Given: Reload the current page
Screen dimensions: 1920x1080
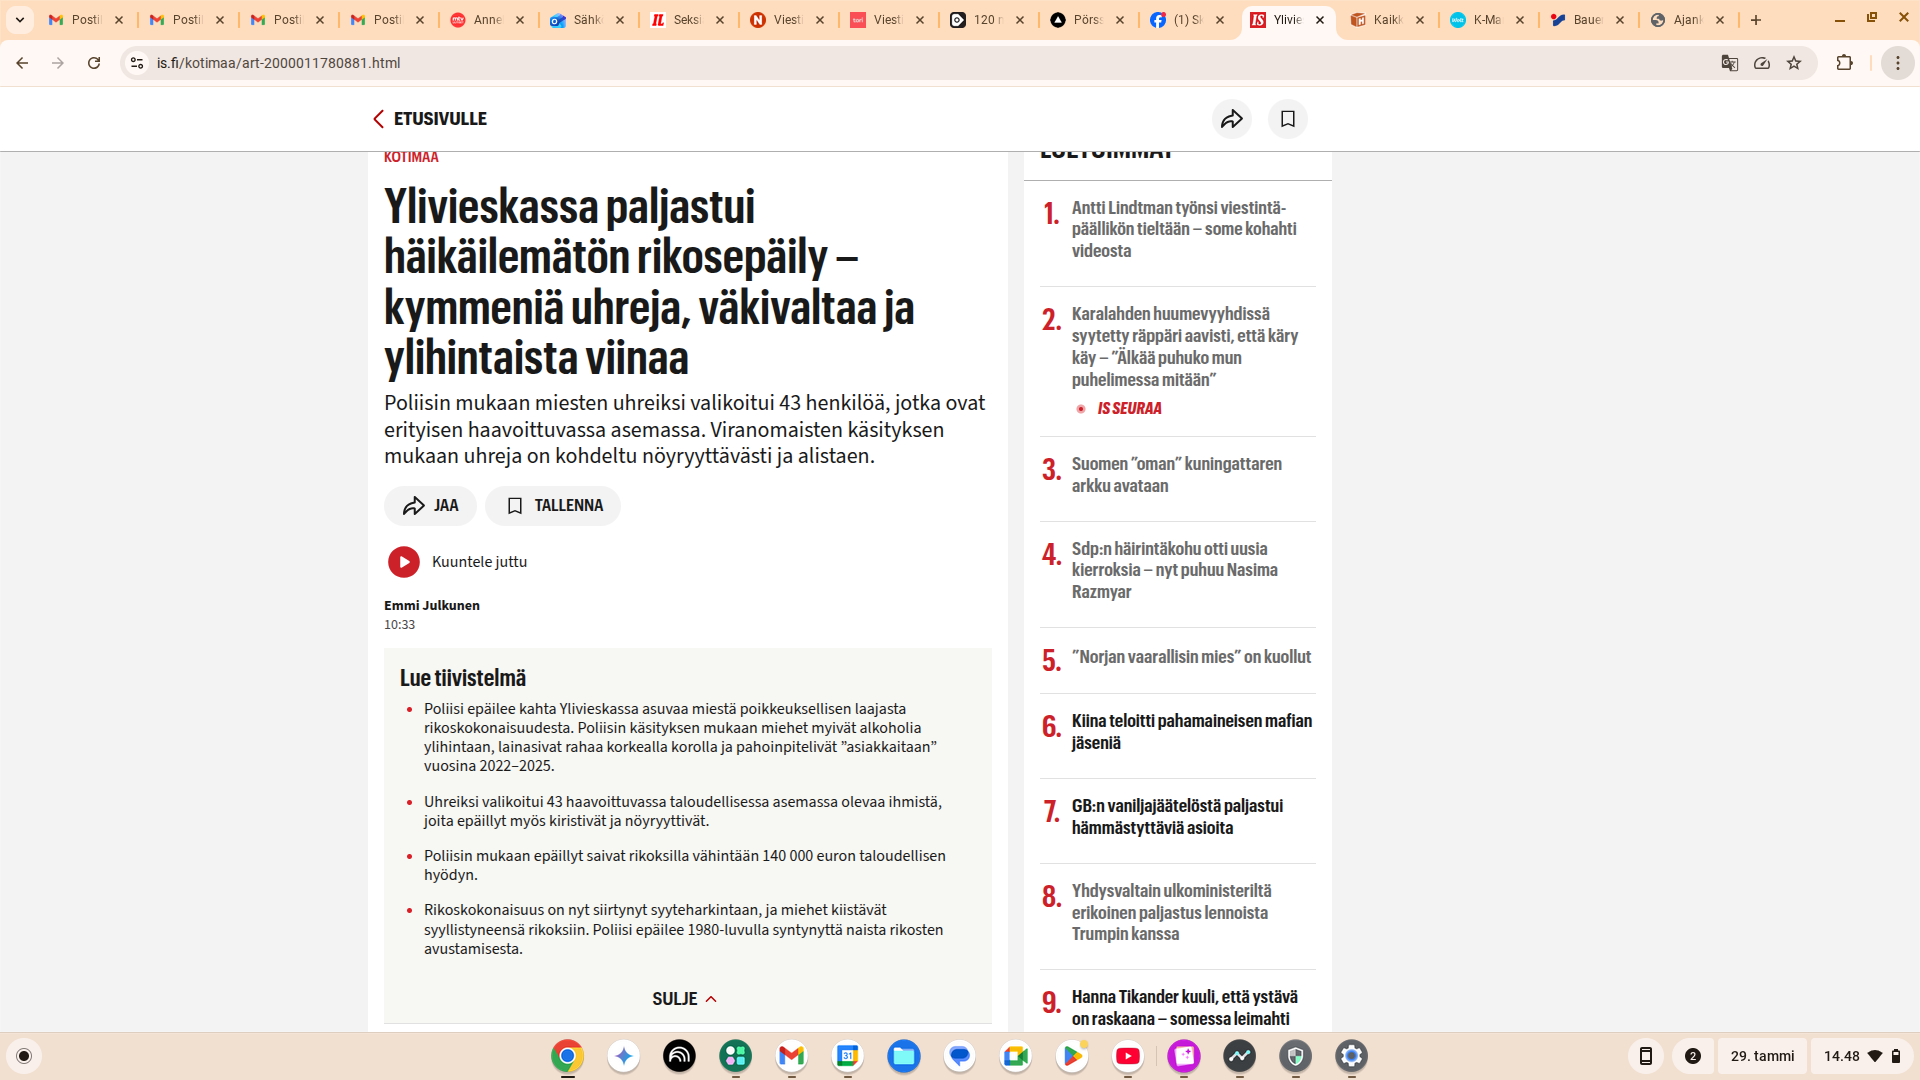Looking at the screenshot, I should click(x=94, y=63).
